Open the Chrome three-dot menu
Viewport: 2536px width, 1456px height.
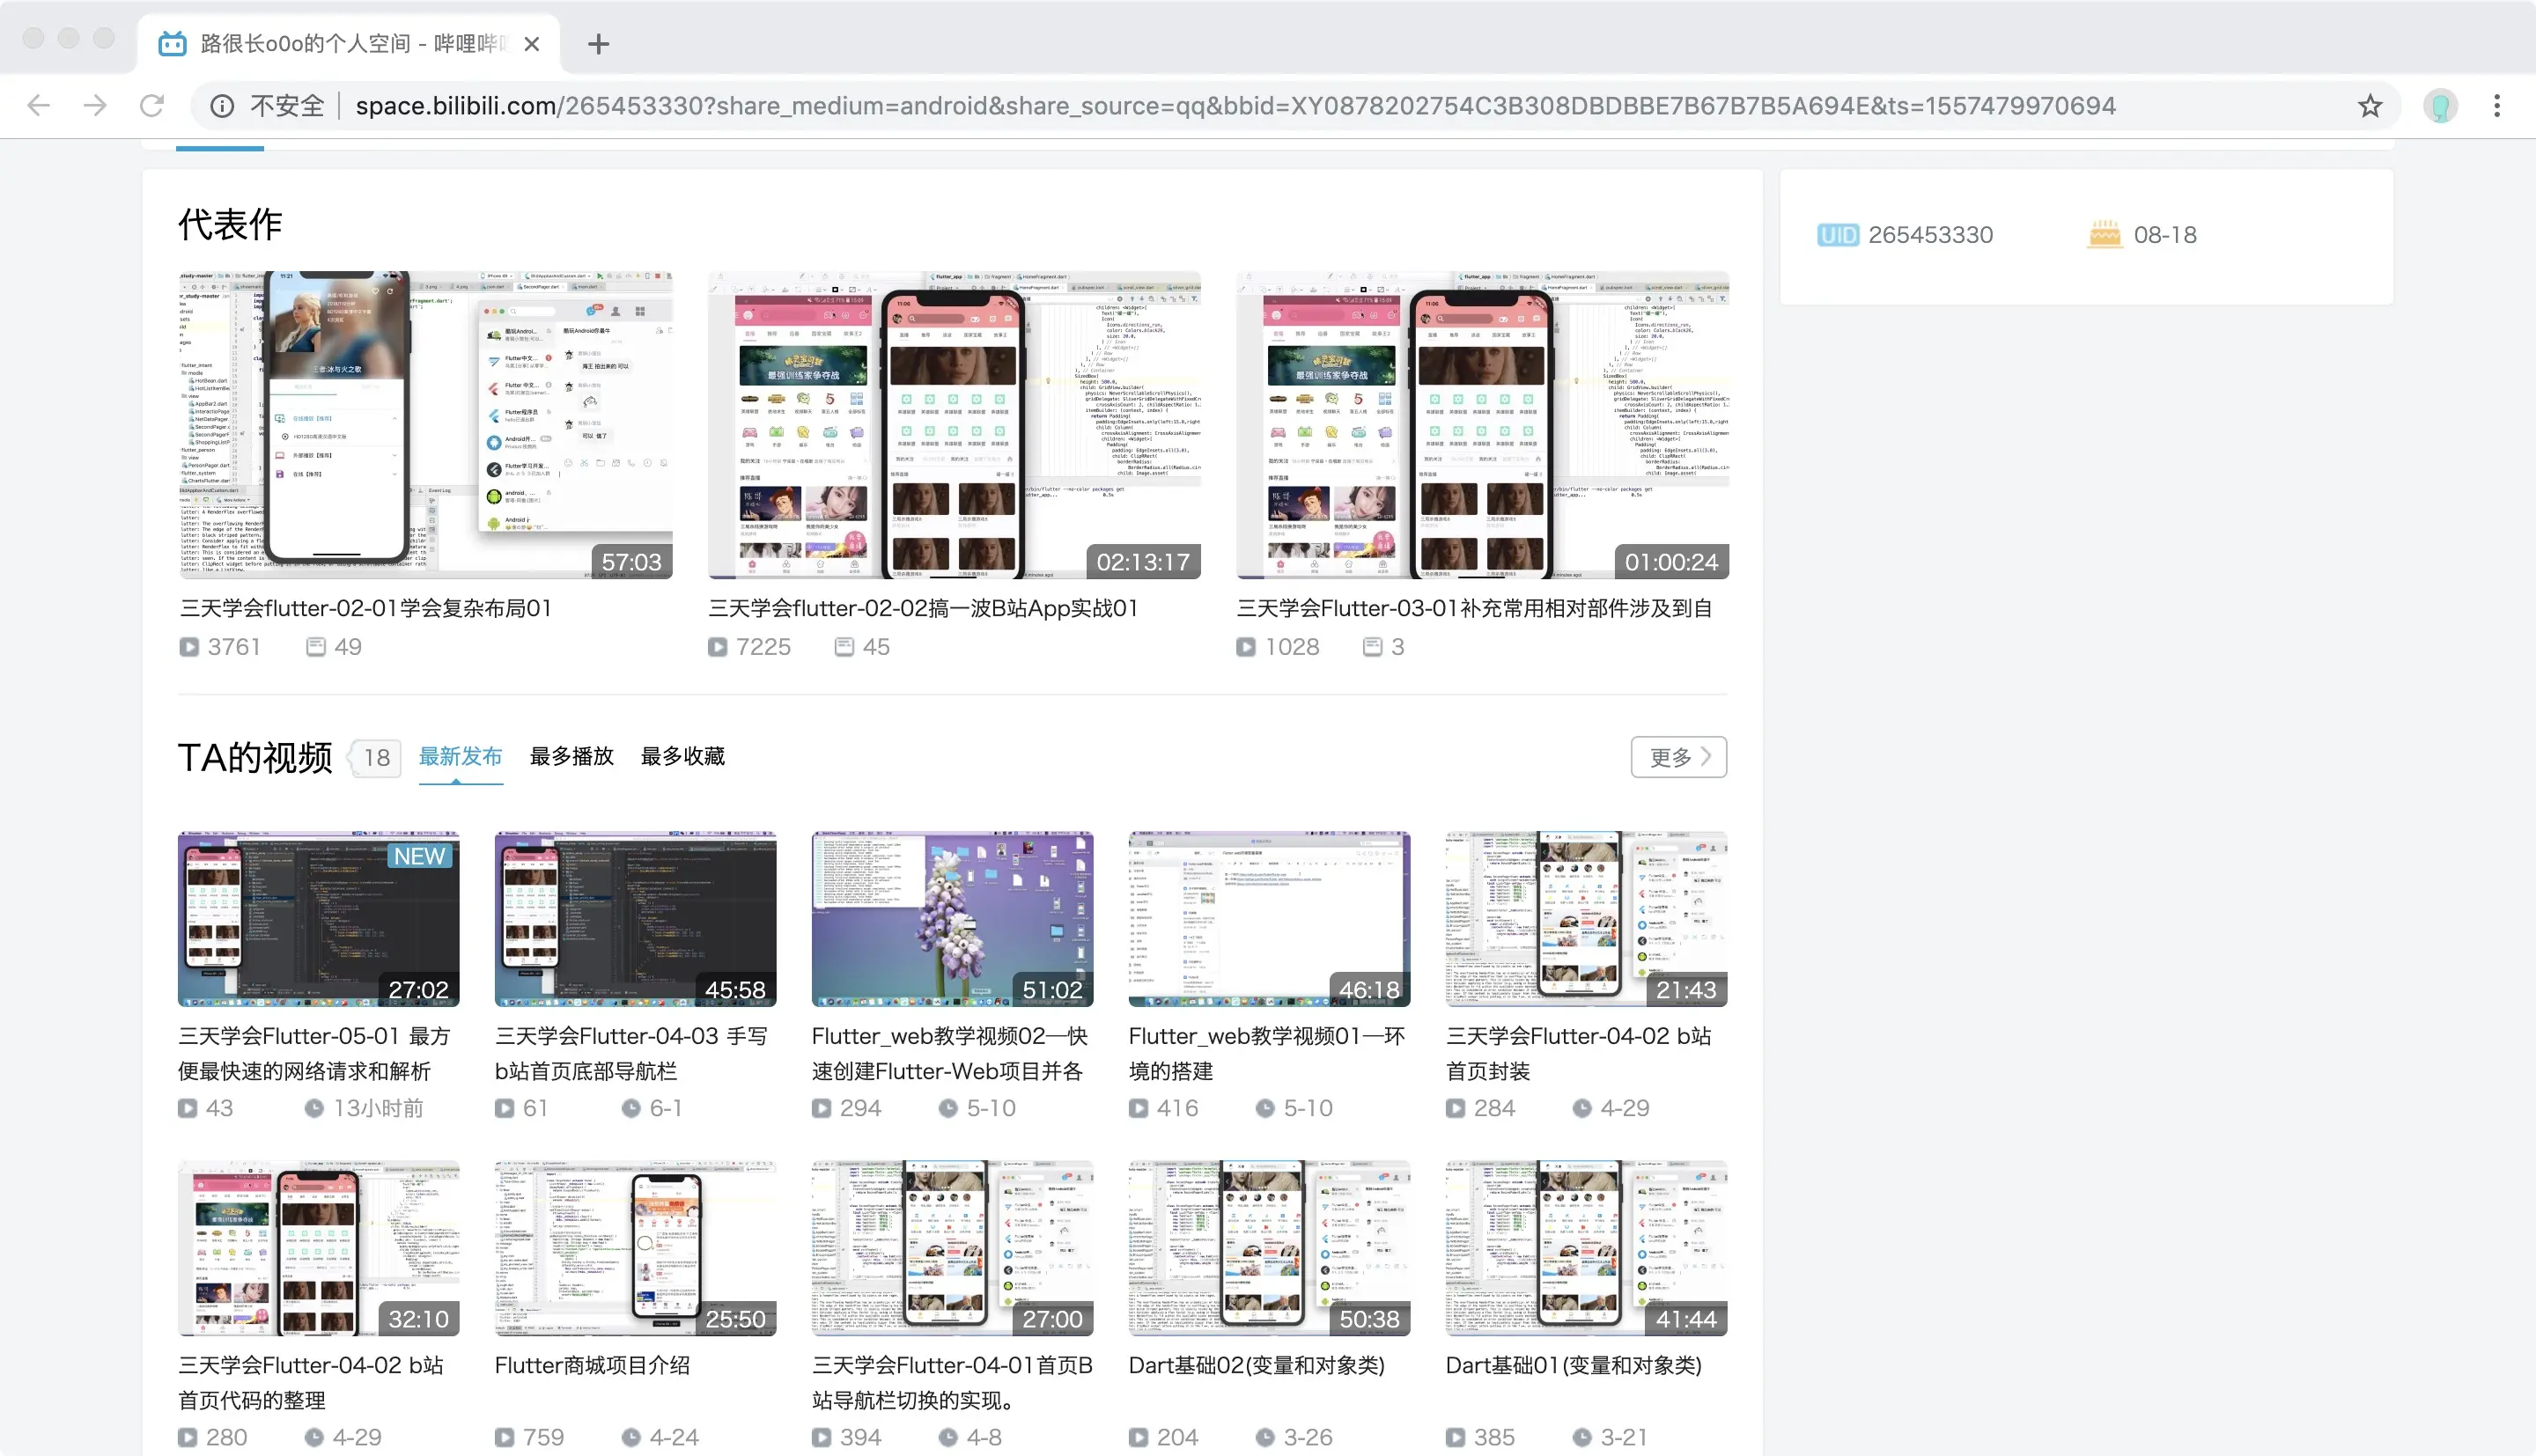[x=2497, y=106]
